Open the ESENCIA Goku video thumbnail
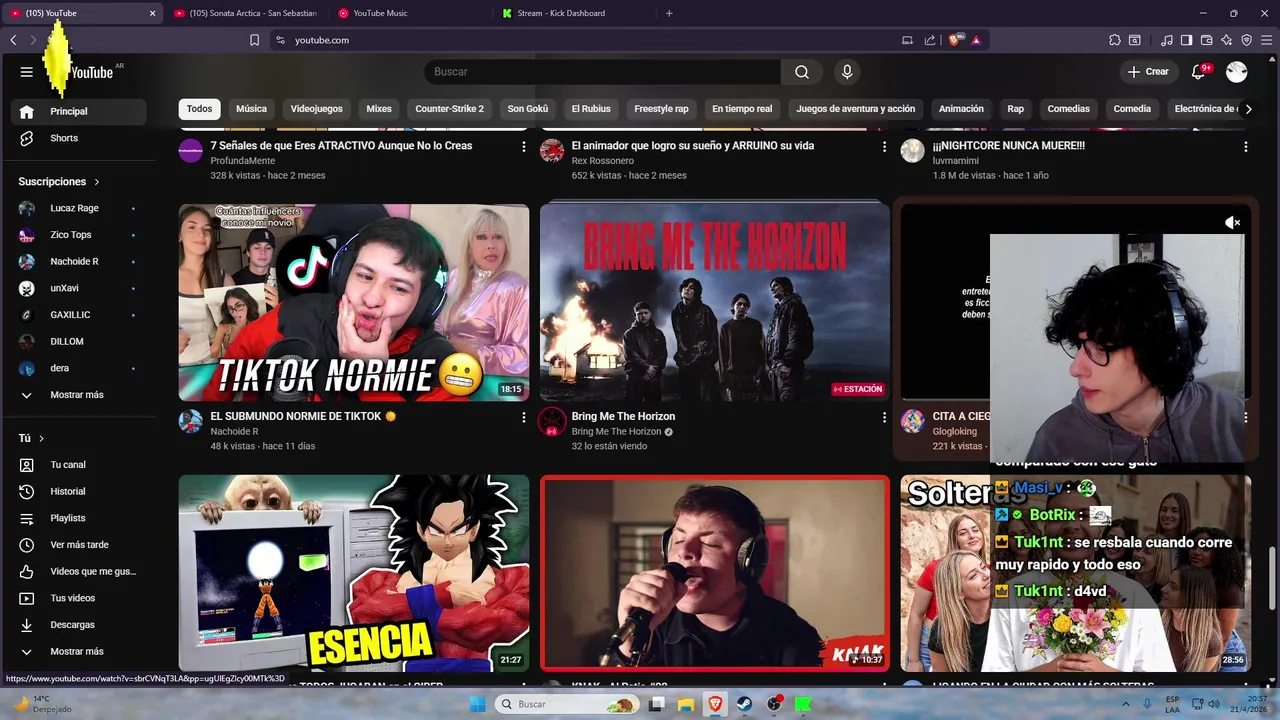Image resolution: width=1280 pixels, height=720 pixels. tap(354, 573)
